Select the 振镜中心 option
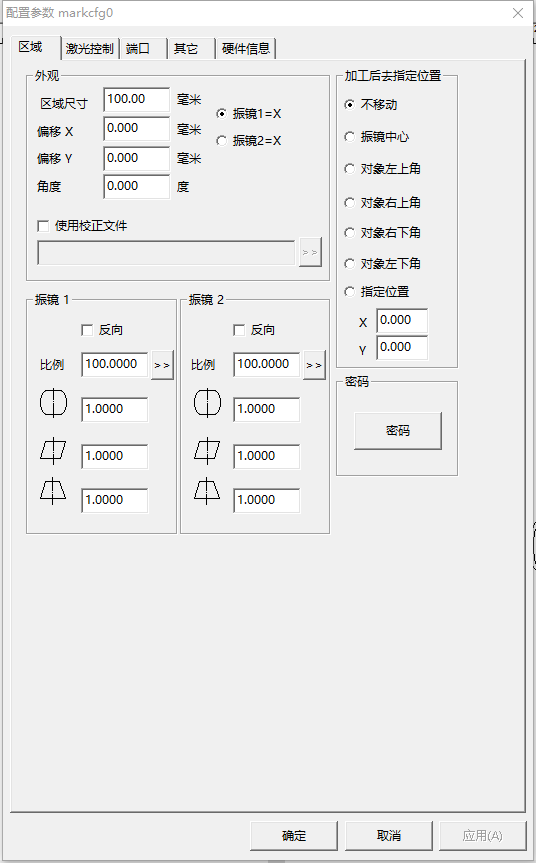The width and height of the screenshot is (536, 863). [x=377, y=136]
